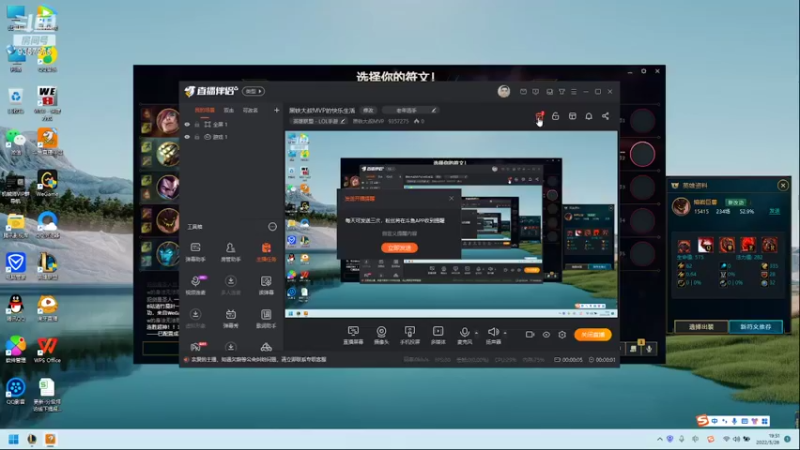The image size is (800, 450).
Task: Expand the system tray hidden icons arrow
Action: 659,439
